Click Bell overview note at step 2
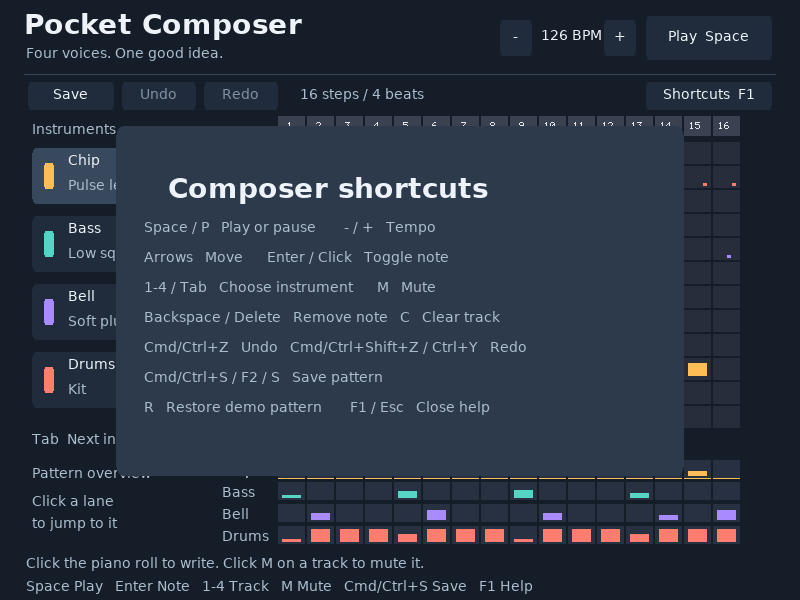The image size is (800, 600). tap(320, 514)
